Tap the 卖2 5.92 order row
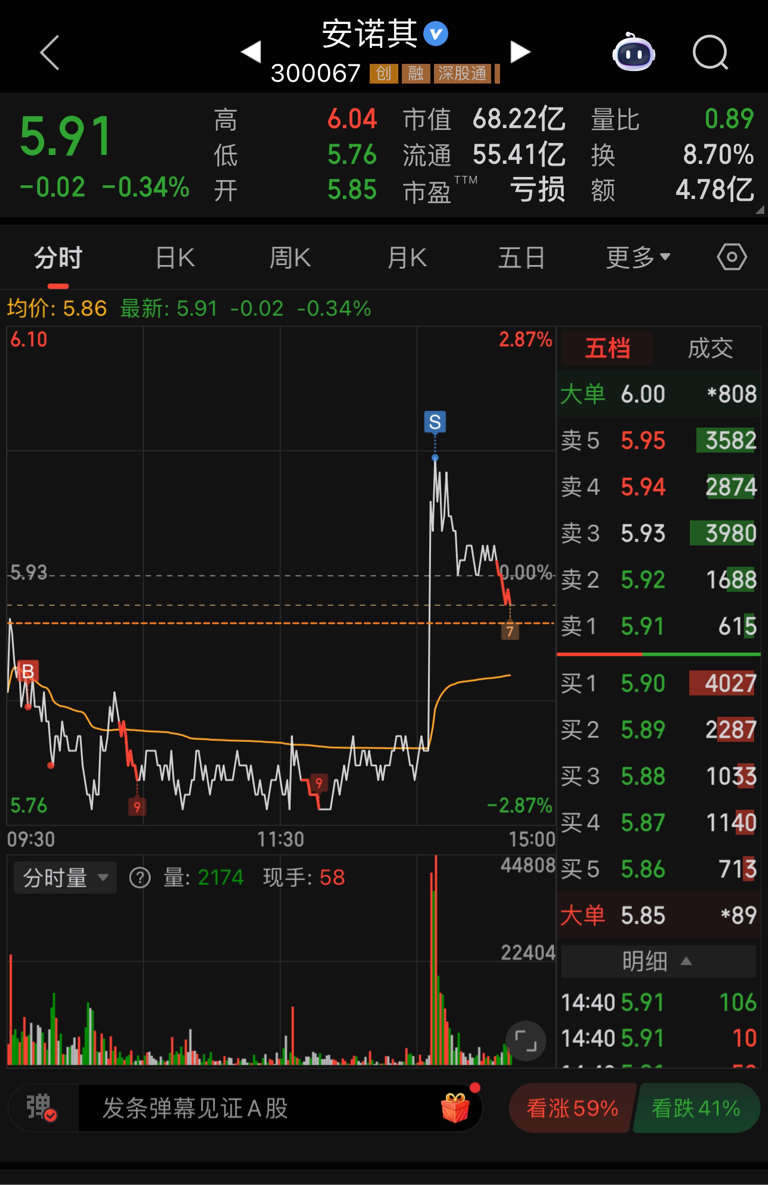The width and height of the screenshot is (768, 1185). 658,580
